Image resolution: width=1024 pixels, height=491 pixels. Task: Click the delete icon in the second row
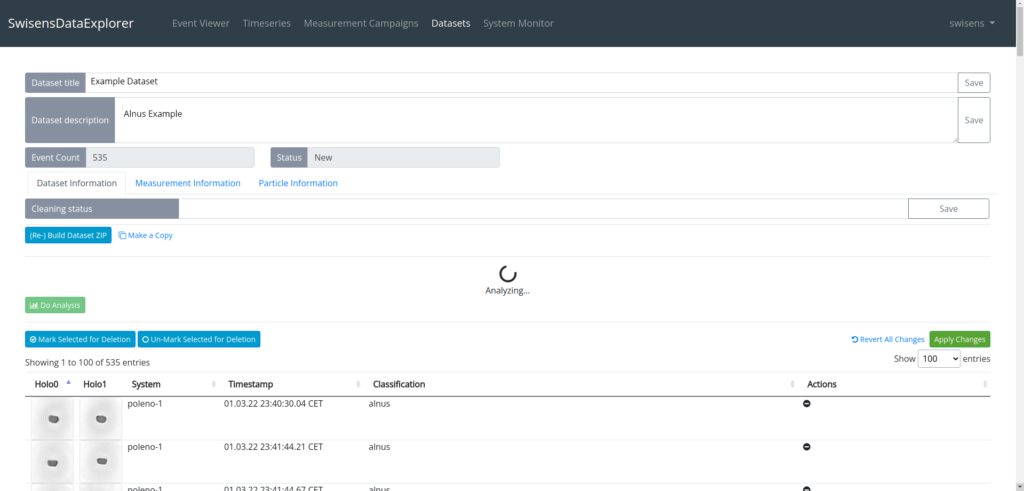(x=807, y=447)
